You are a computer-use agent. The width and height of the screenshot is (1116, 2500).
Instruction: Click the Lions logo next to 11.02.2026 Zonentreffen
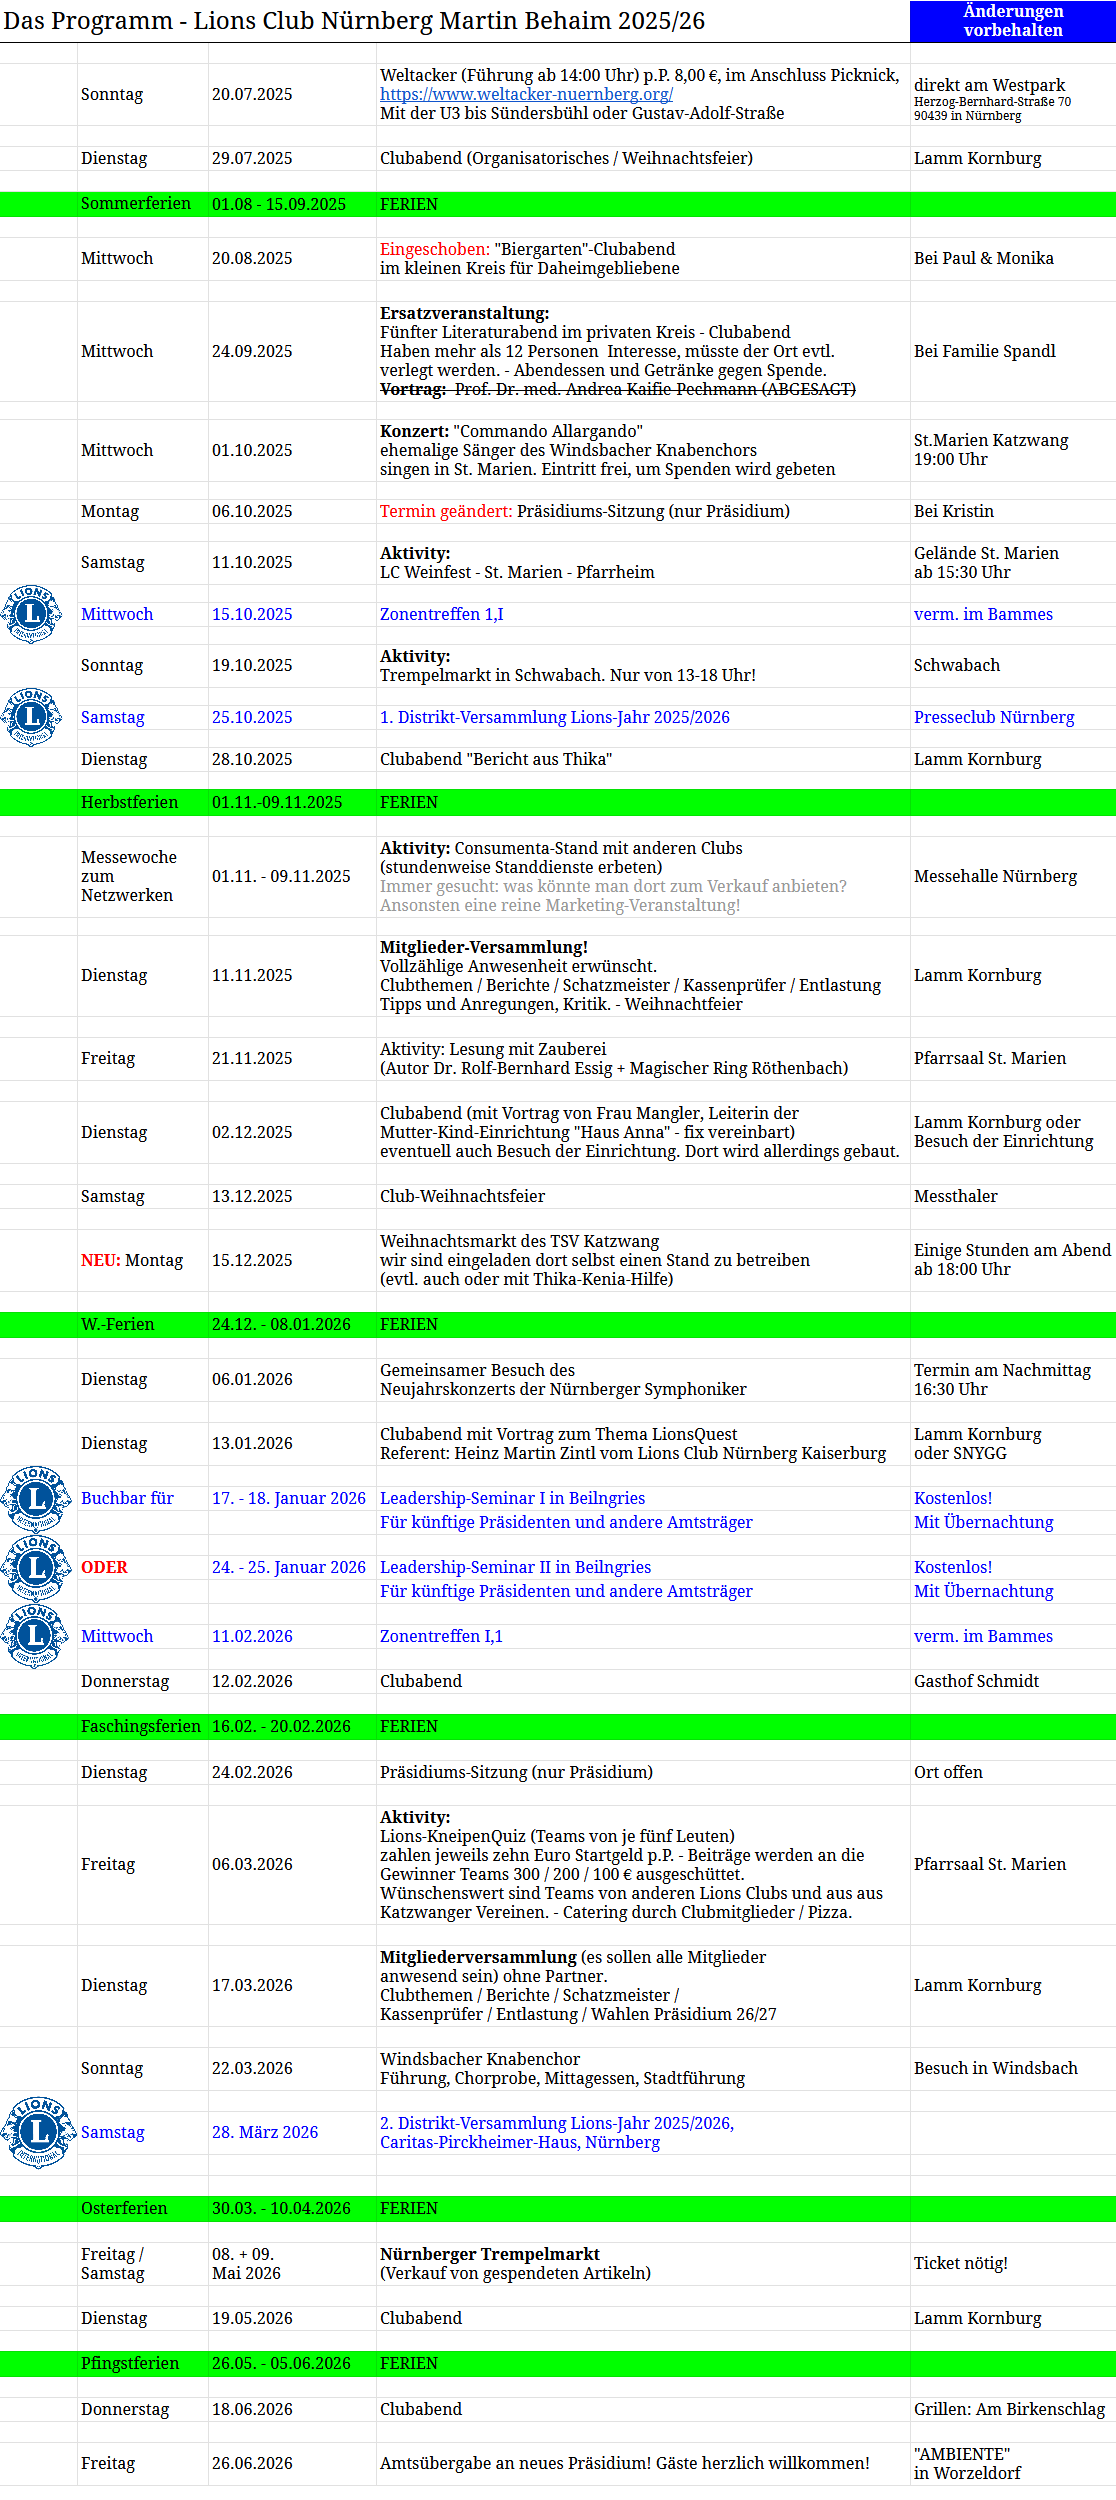[36, 1636]
